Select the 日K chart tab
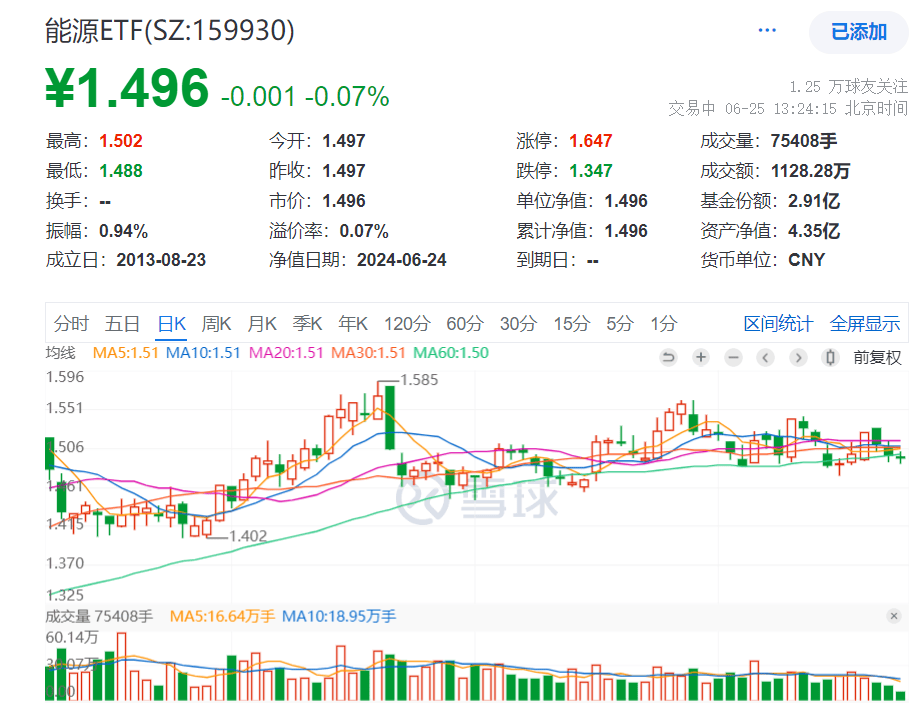Viewport: 924px width, 703px height. coord(171,324)
